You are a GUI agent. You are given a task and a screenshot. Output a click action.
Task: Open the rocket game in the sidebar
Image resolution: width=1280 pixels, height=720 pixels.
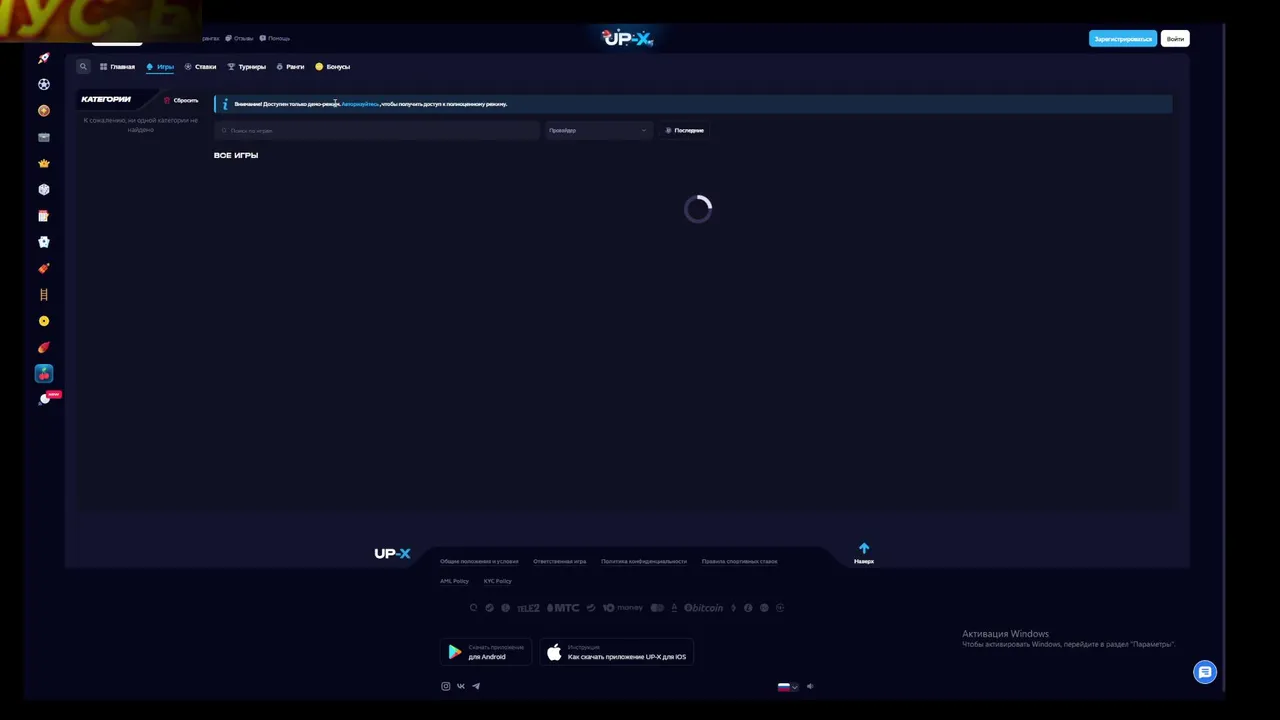pos(44,58)
